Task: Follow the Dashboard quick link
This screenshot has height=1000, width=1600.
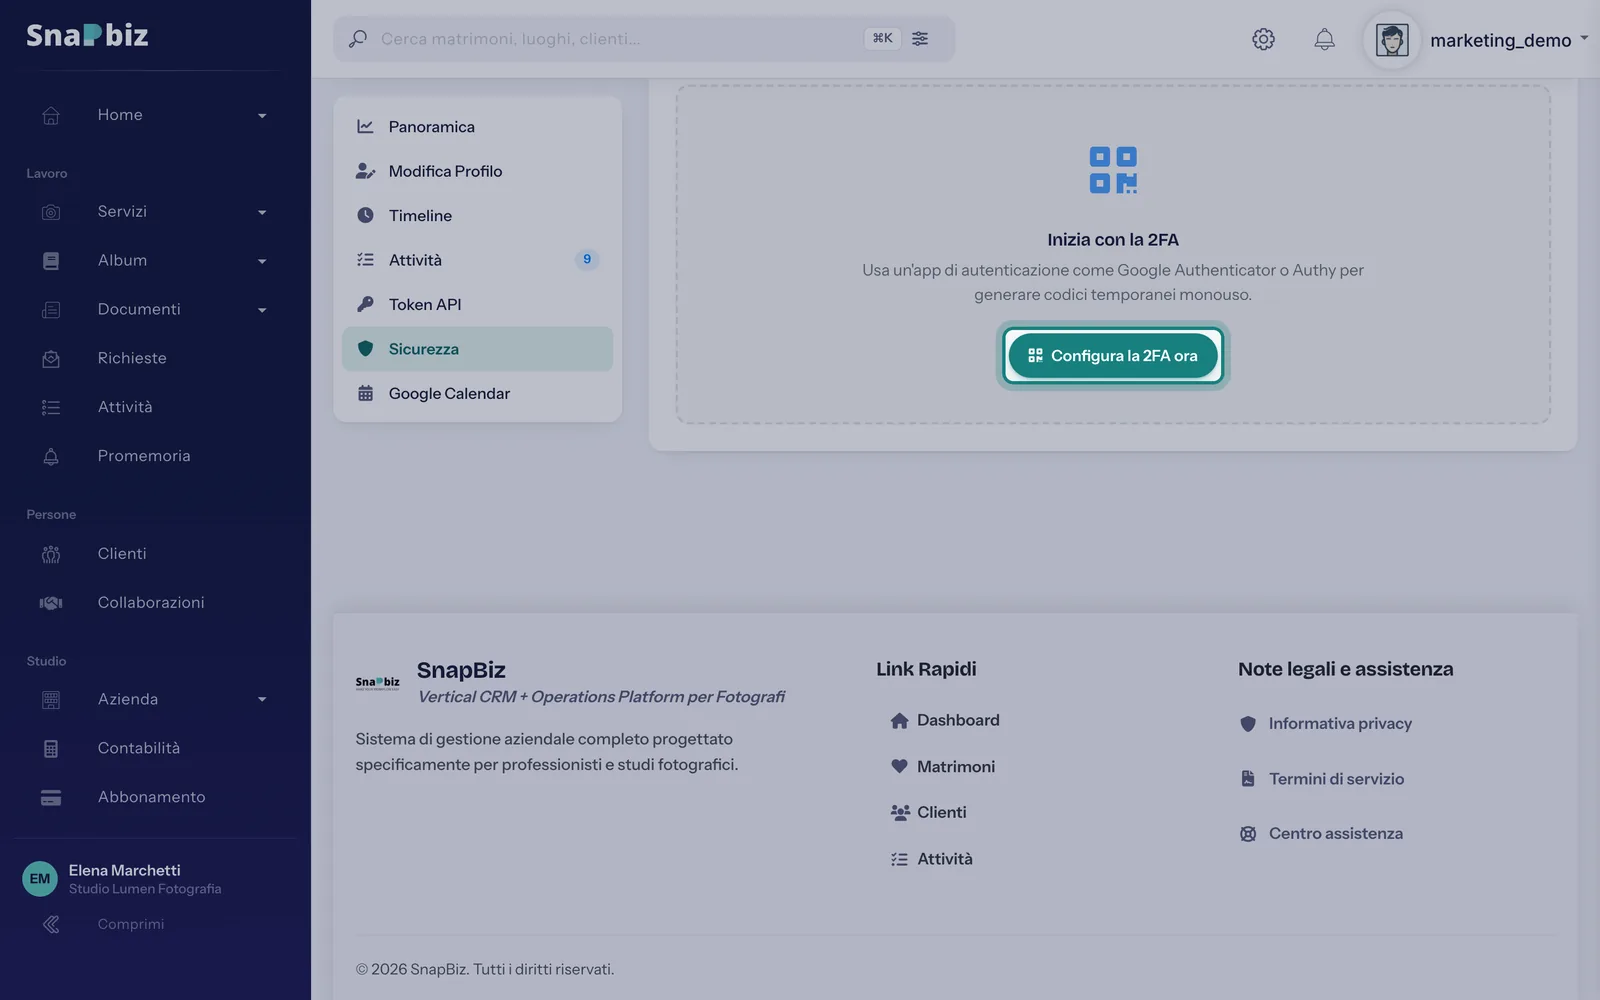Action: (x=944, y=721)
